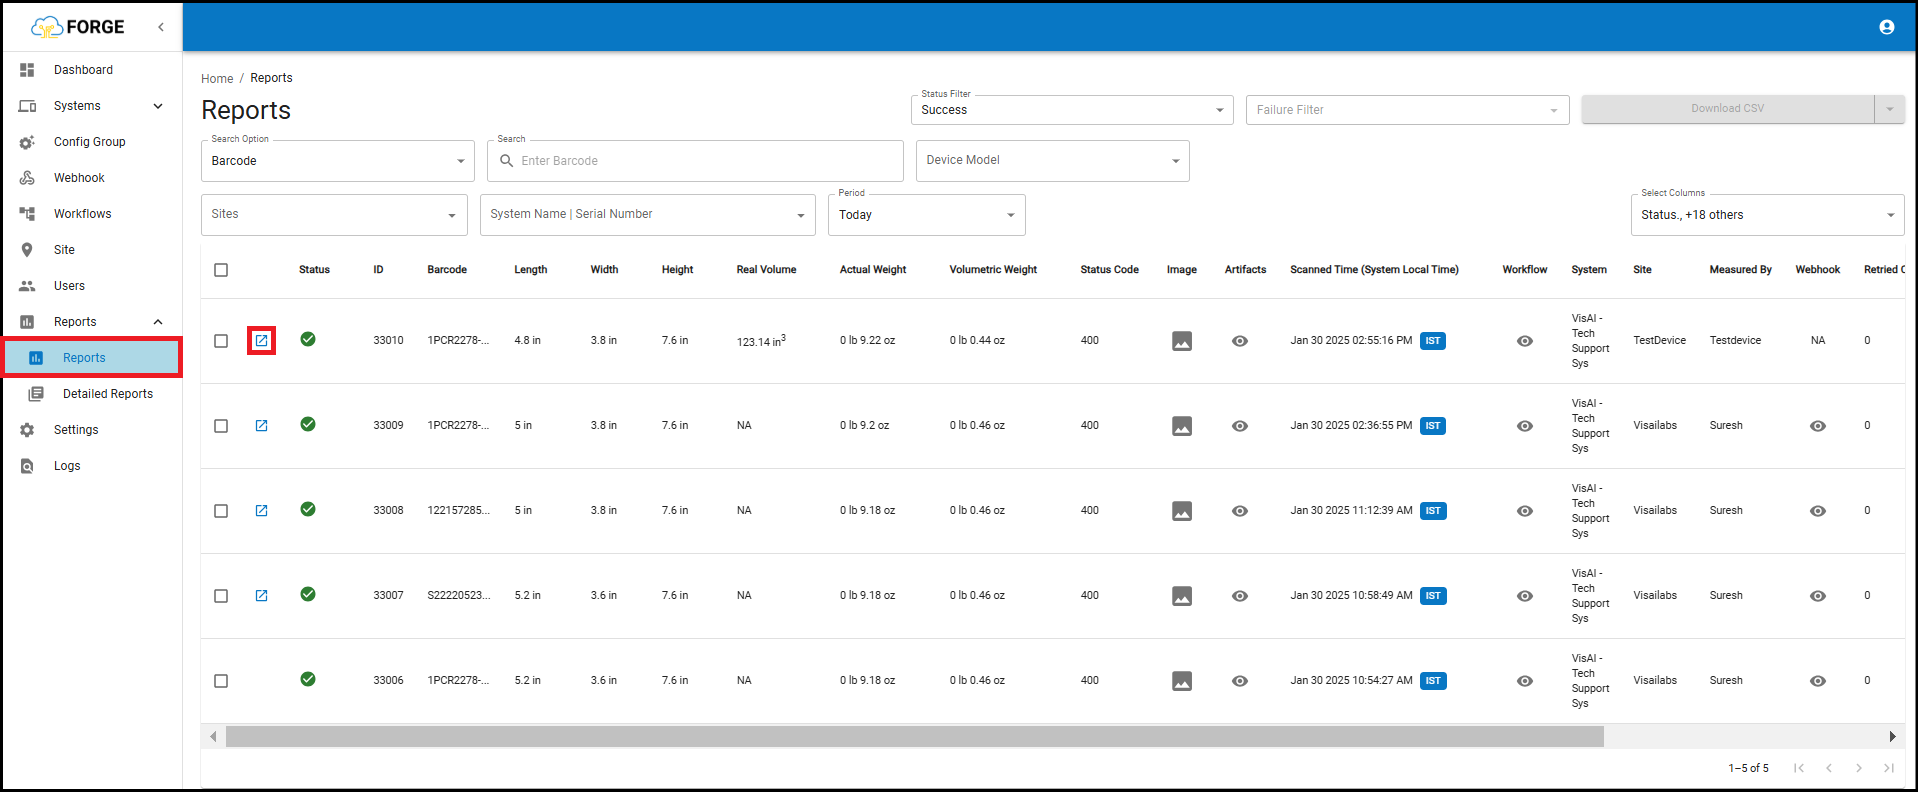The width and height of the screenshot is (1918, 792).
Task: Tick the checkbox for report 33006
Action: coord(221,681)
